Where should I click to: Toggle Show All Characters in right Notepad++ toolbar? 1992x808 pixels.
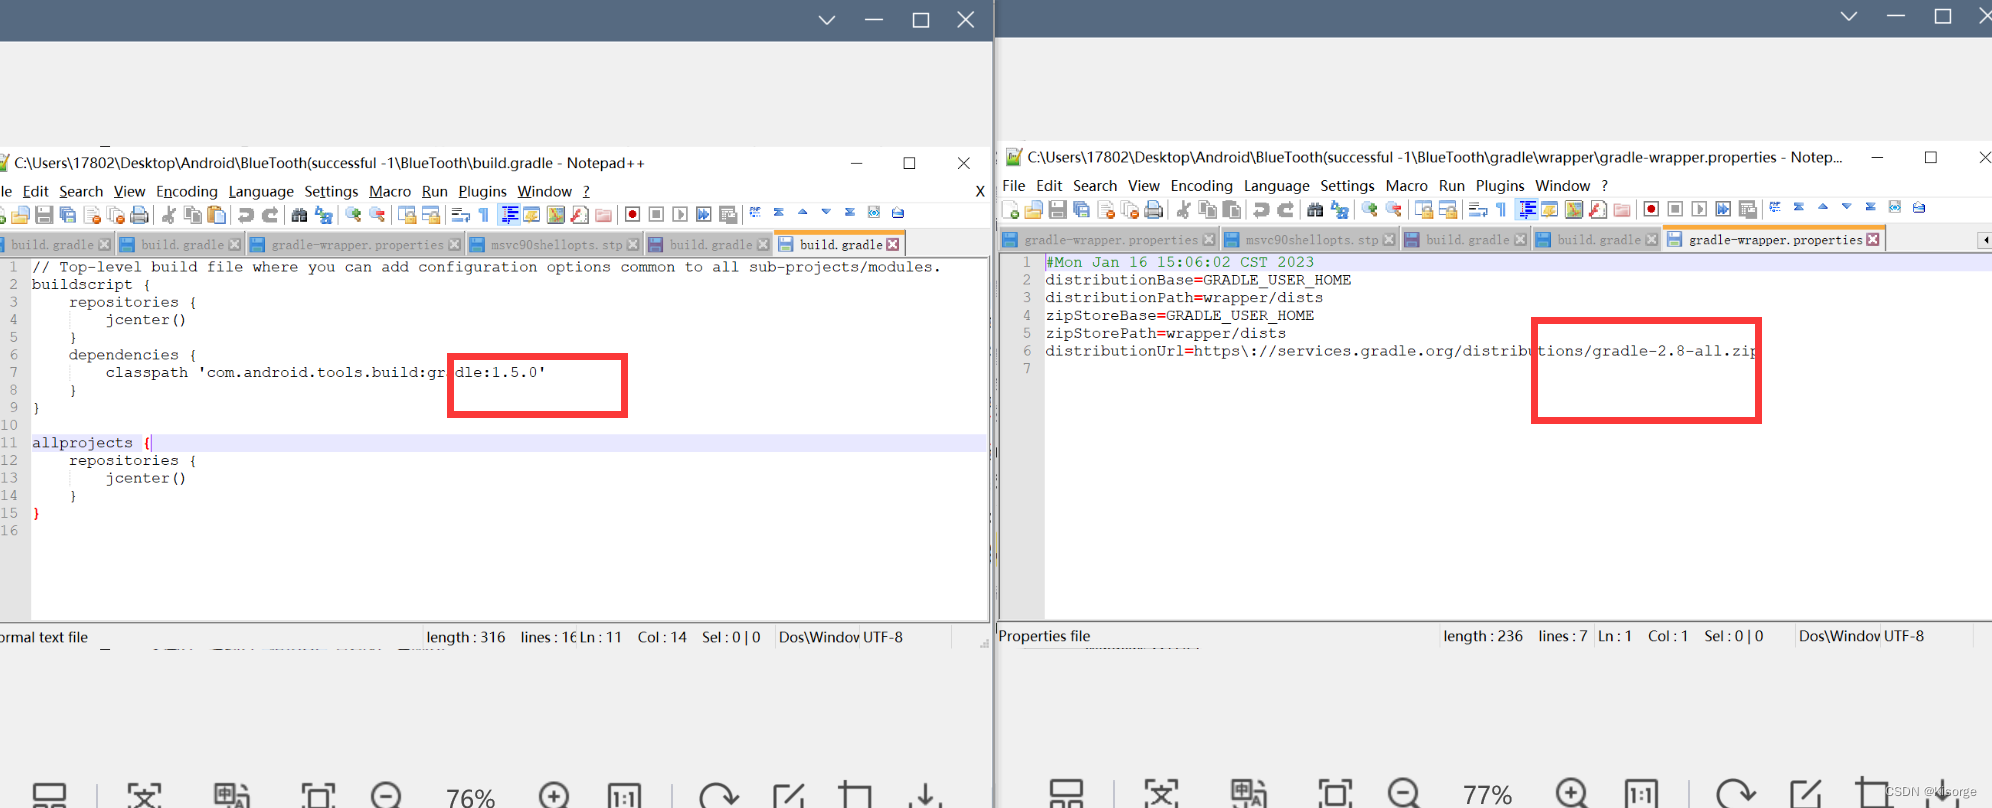tap(1502, 209)
